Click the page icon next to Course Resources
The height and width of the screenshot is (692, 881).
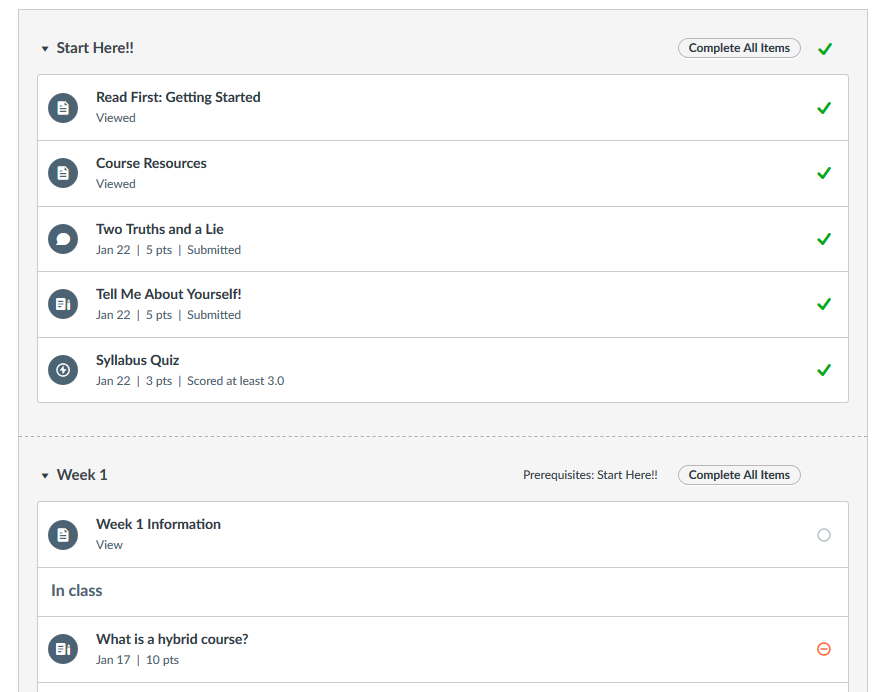[x=63, y=173]
